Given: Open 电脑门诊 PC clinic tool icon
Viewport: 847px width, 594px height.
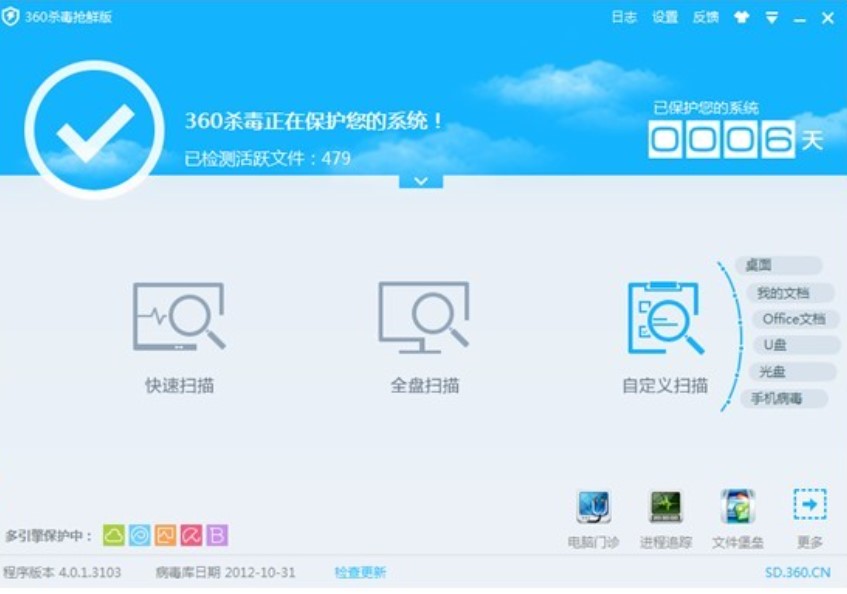Looking at the screenshot, I should pos(594,507).
